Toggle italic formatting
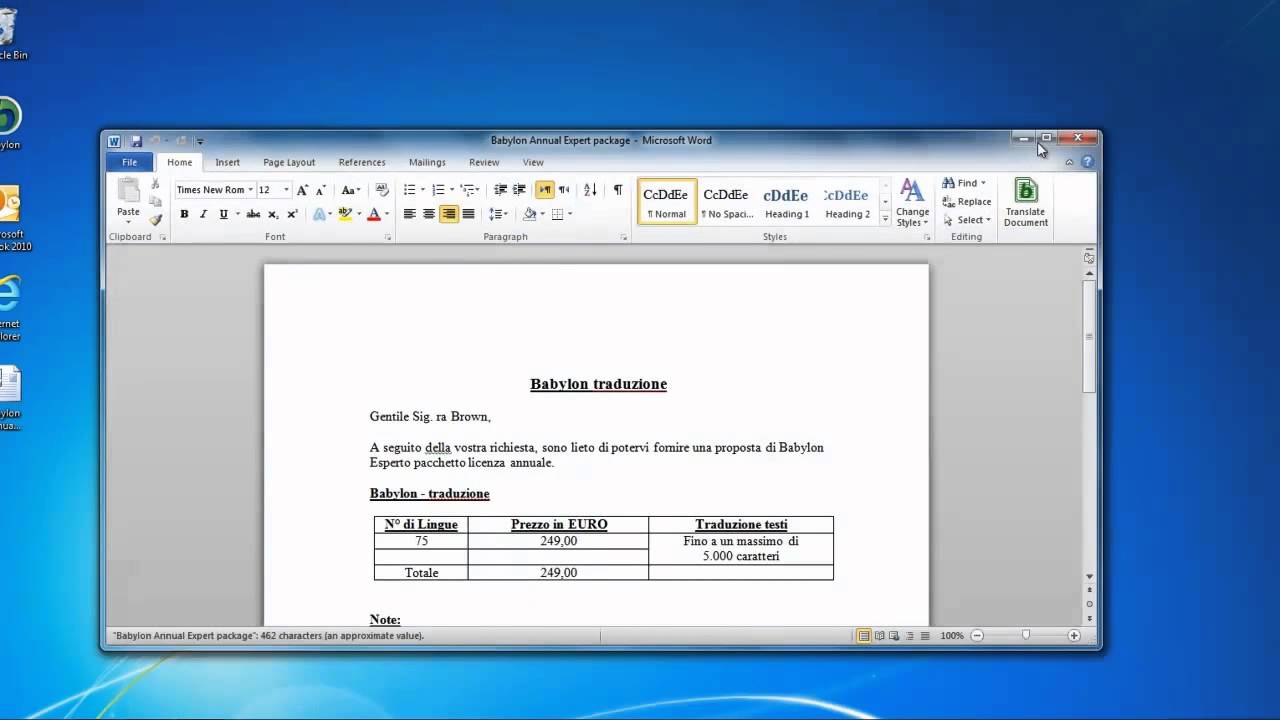 pos(203,214)
